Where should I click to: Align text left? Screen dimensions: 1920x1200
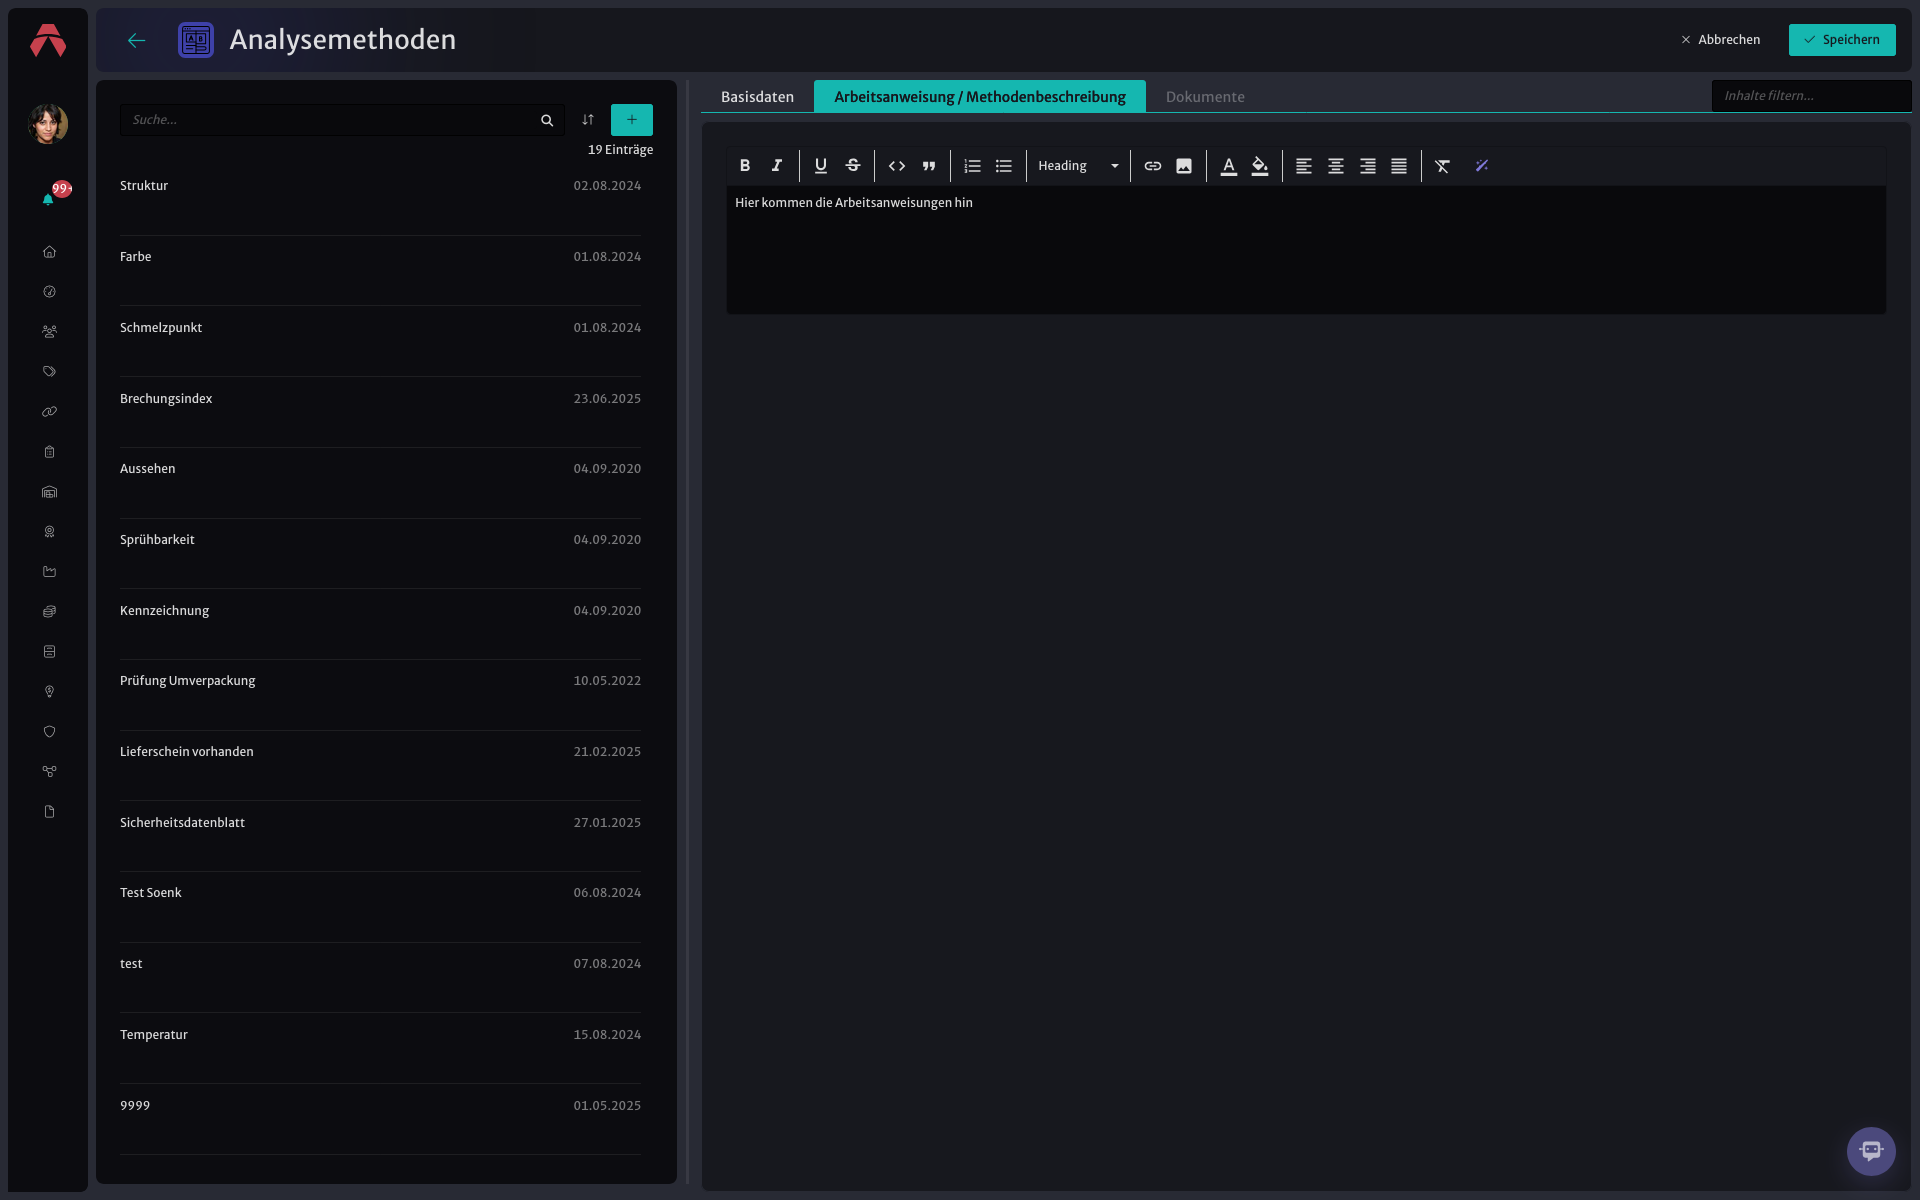tap(1304, 166)
